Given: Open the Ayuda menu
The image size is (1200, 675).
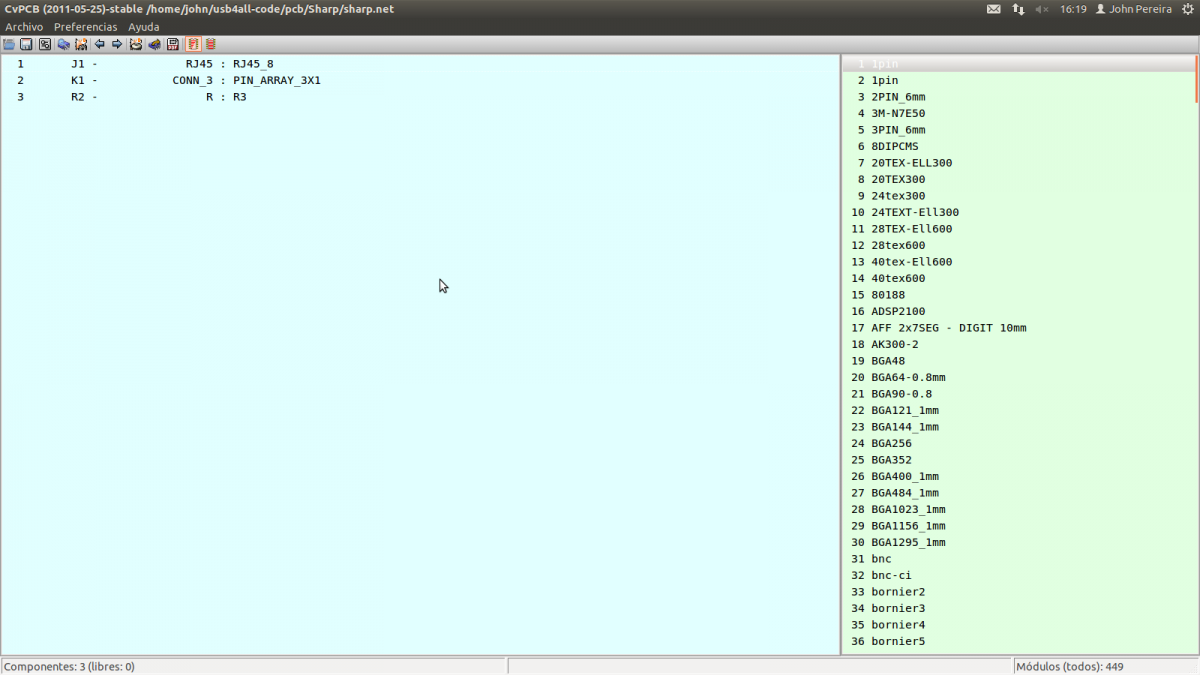Looking at the screenshot, I should (143, 27).
